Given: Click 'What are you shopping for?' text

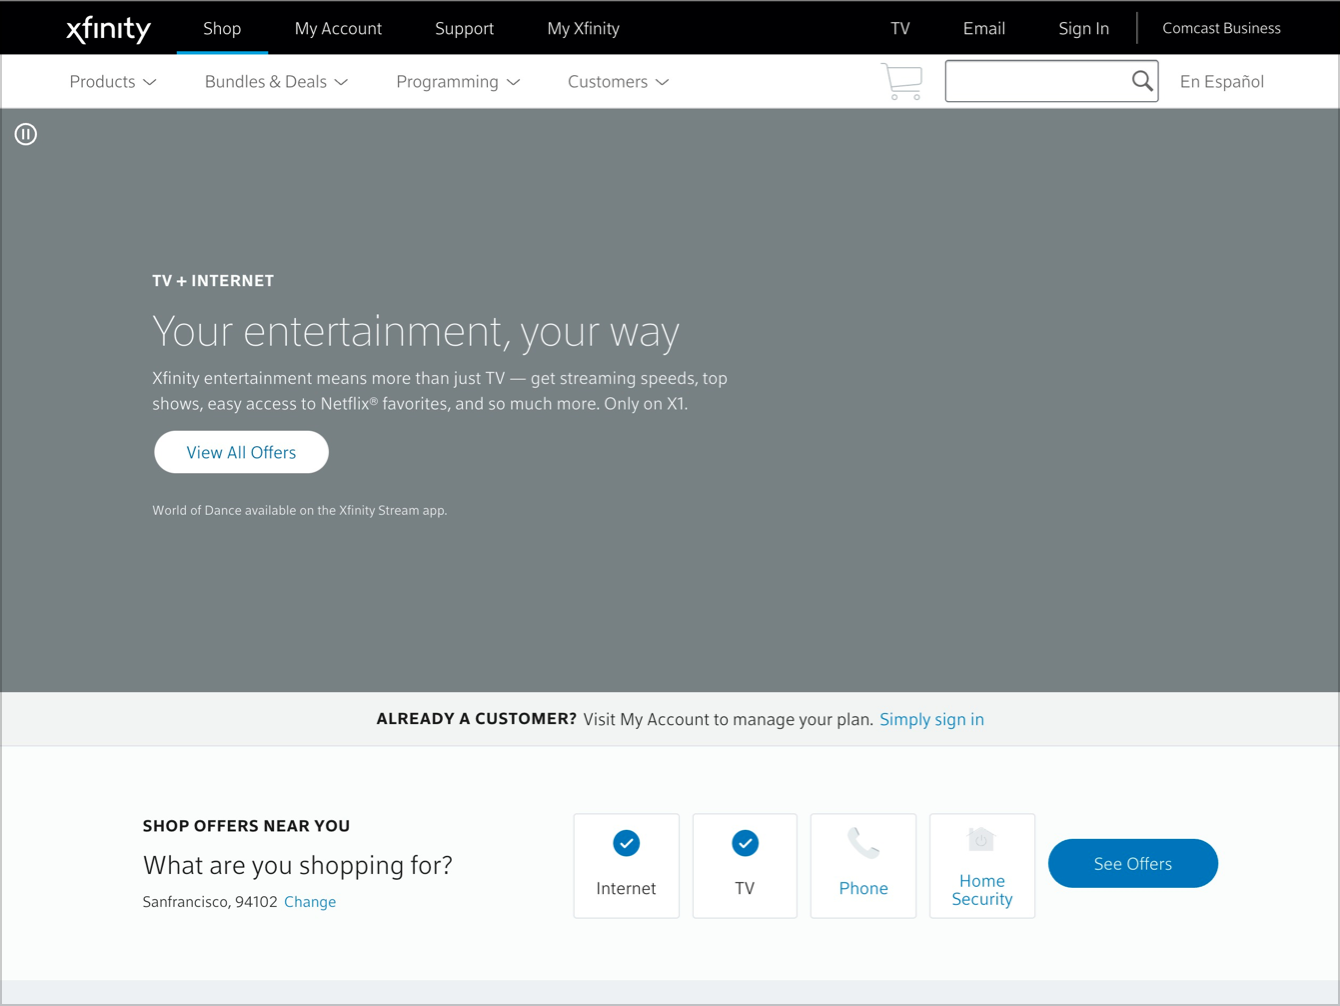Looking at the screenshot, I should click(298, 865).
